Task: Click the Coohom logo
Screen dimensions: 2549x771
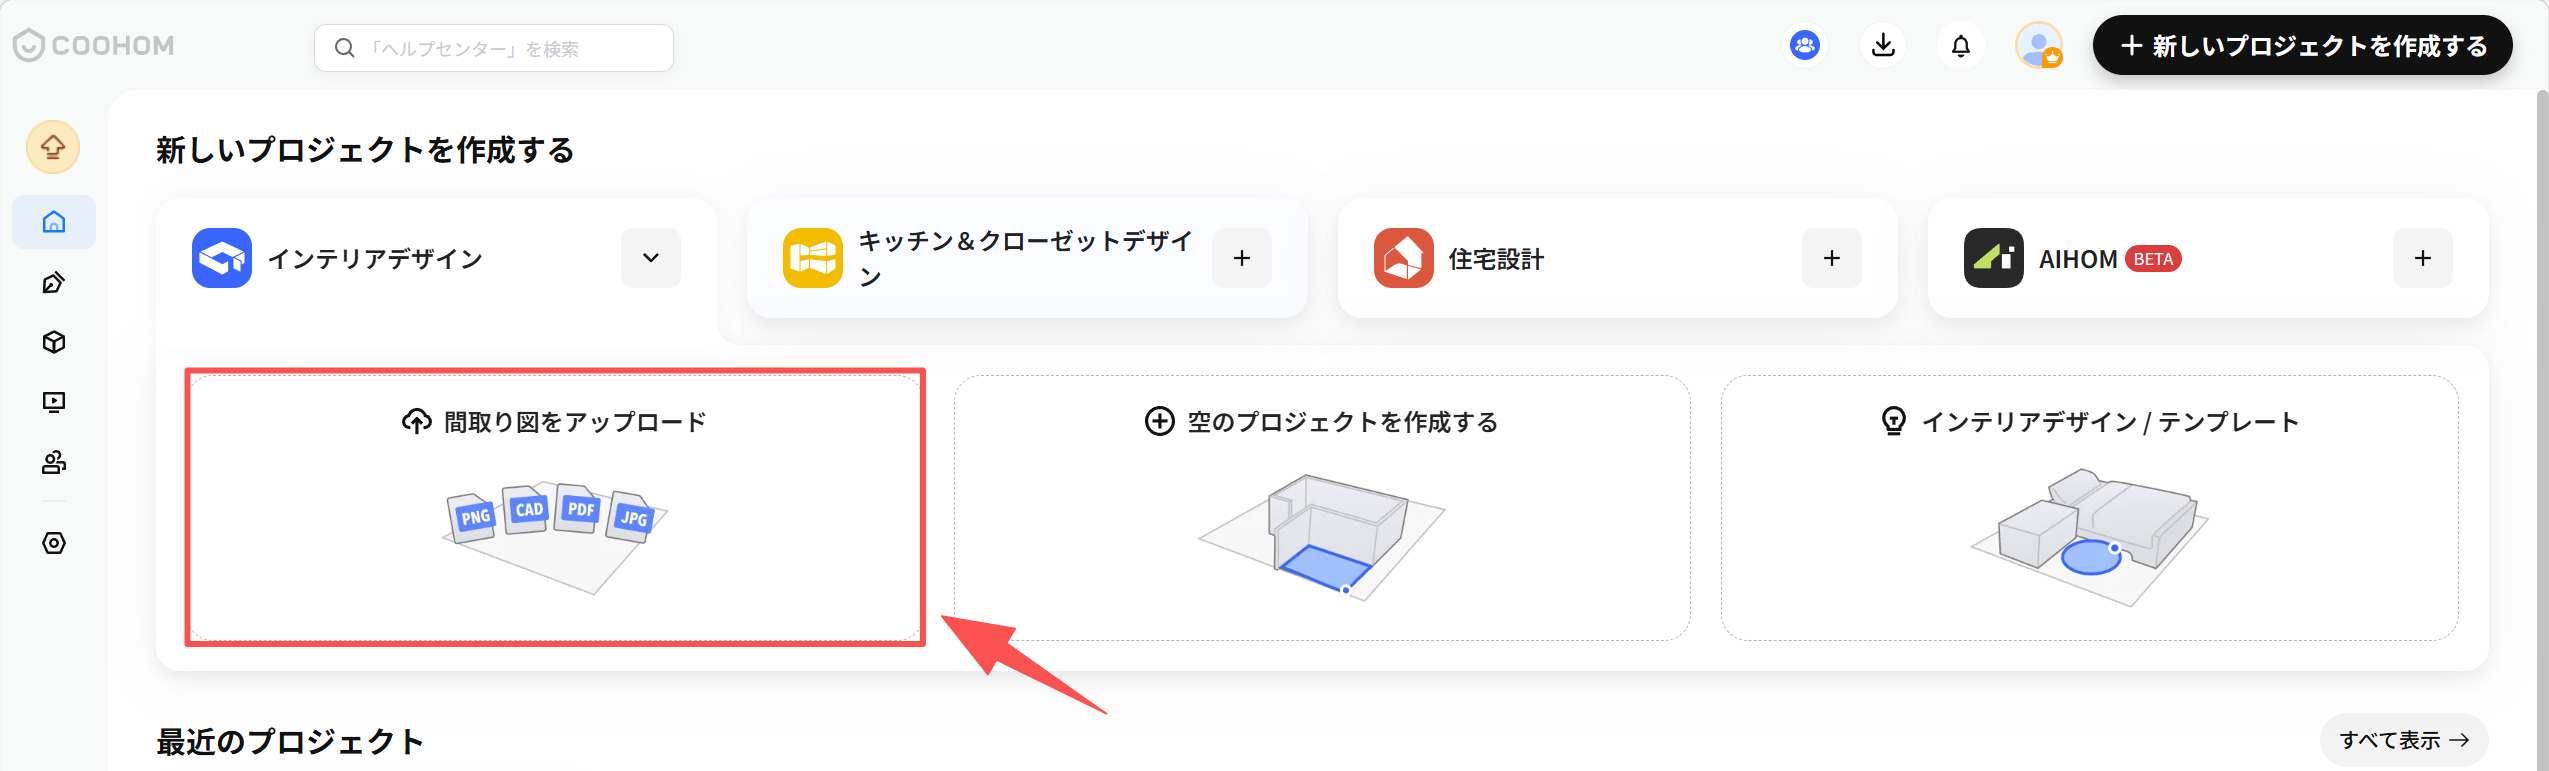Action: [94, 45]
